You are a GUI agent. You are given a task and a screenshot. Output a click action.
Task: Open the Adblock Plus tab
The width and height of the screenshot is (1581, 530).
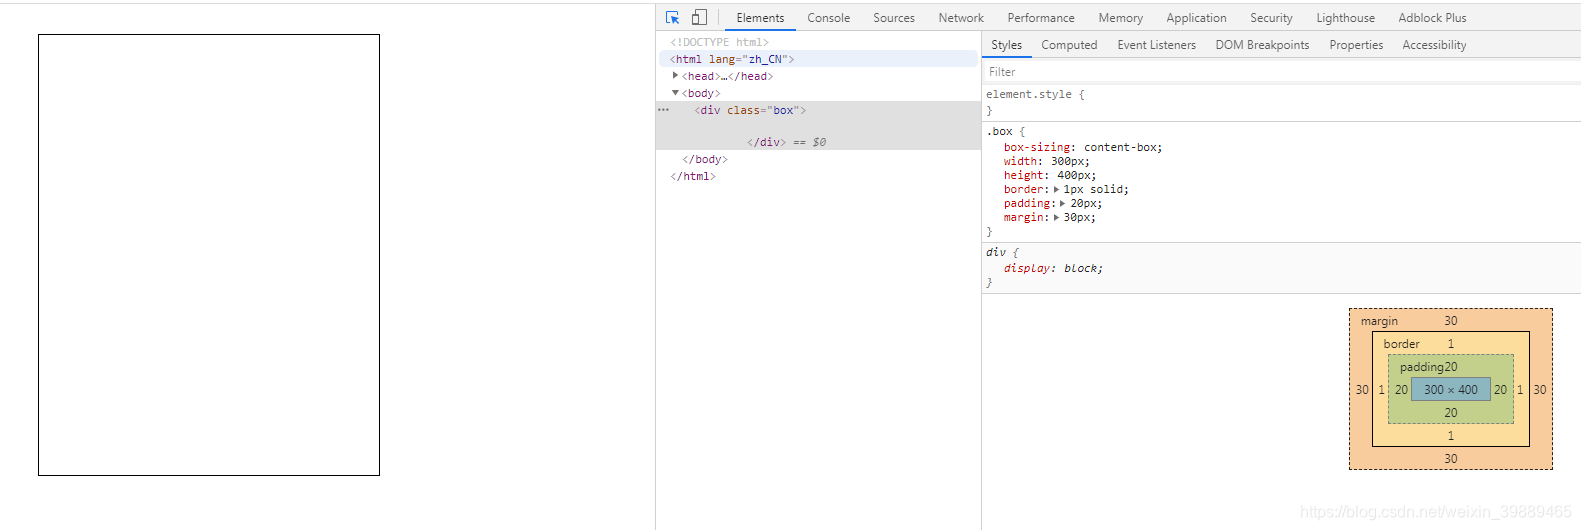pyautogui.click(x=1432, y=18)
